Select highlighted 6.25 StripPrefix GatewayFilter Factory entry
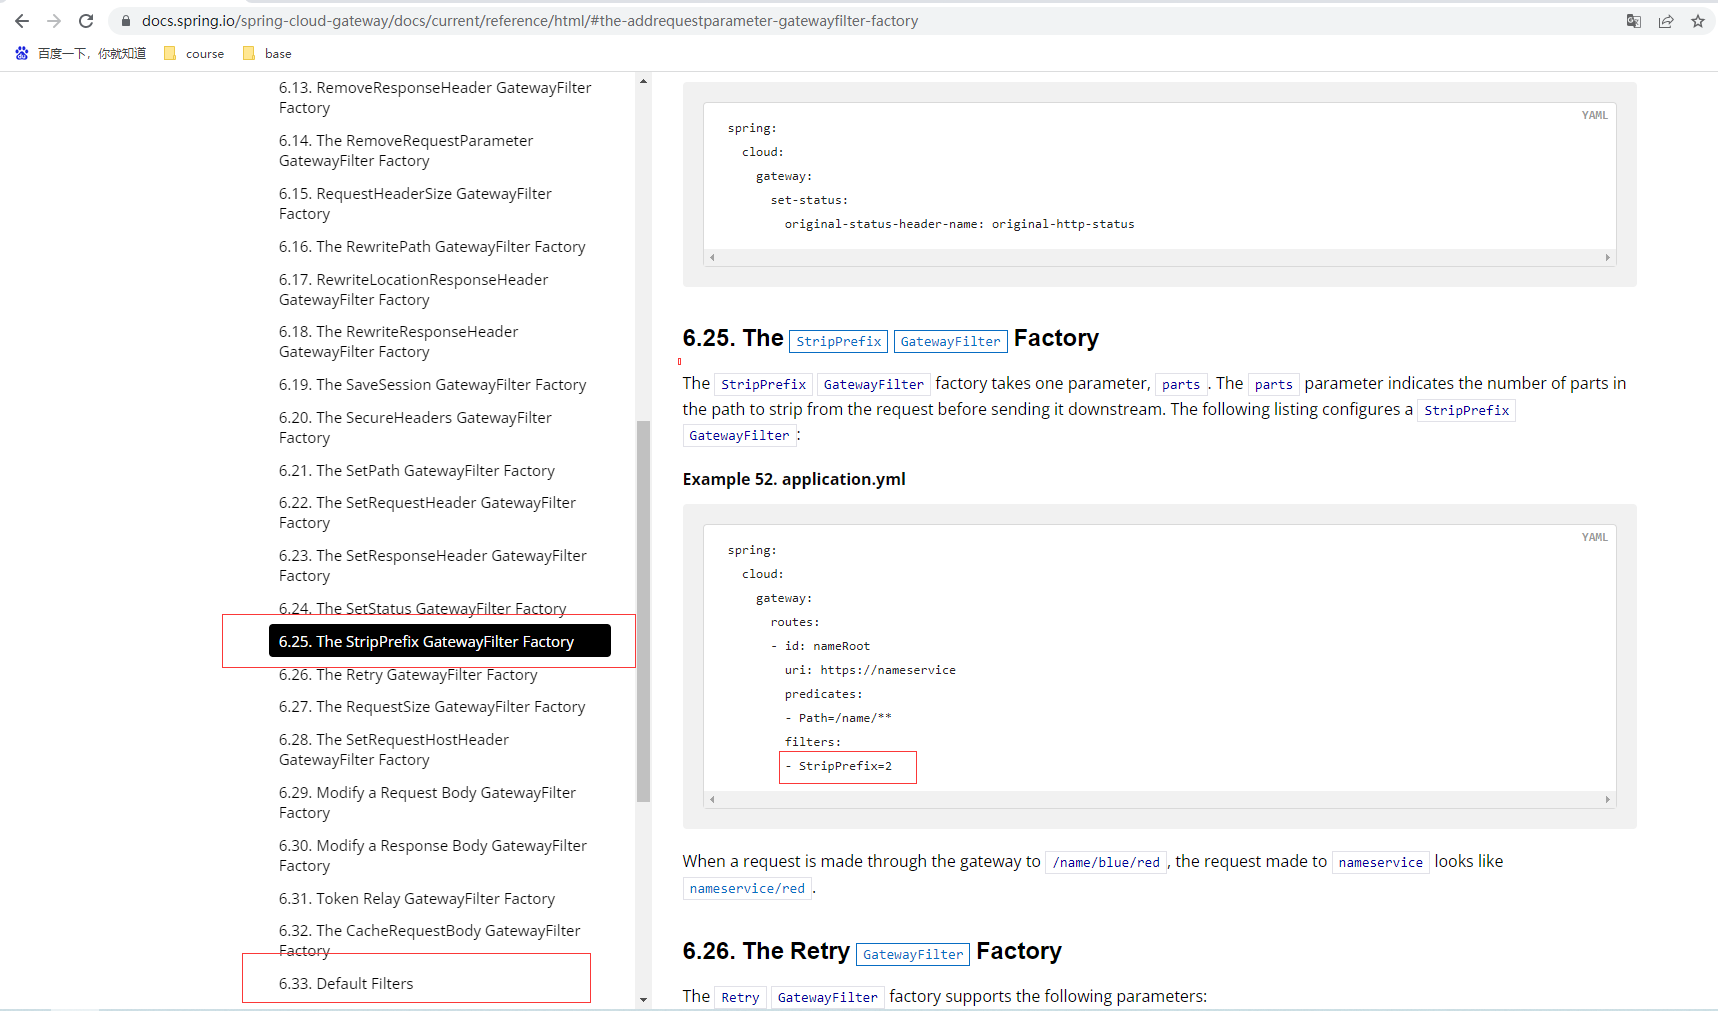Screen dimensions: 1718x1011 440,641
